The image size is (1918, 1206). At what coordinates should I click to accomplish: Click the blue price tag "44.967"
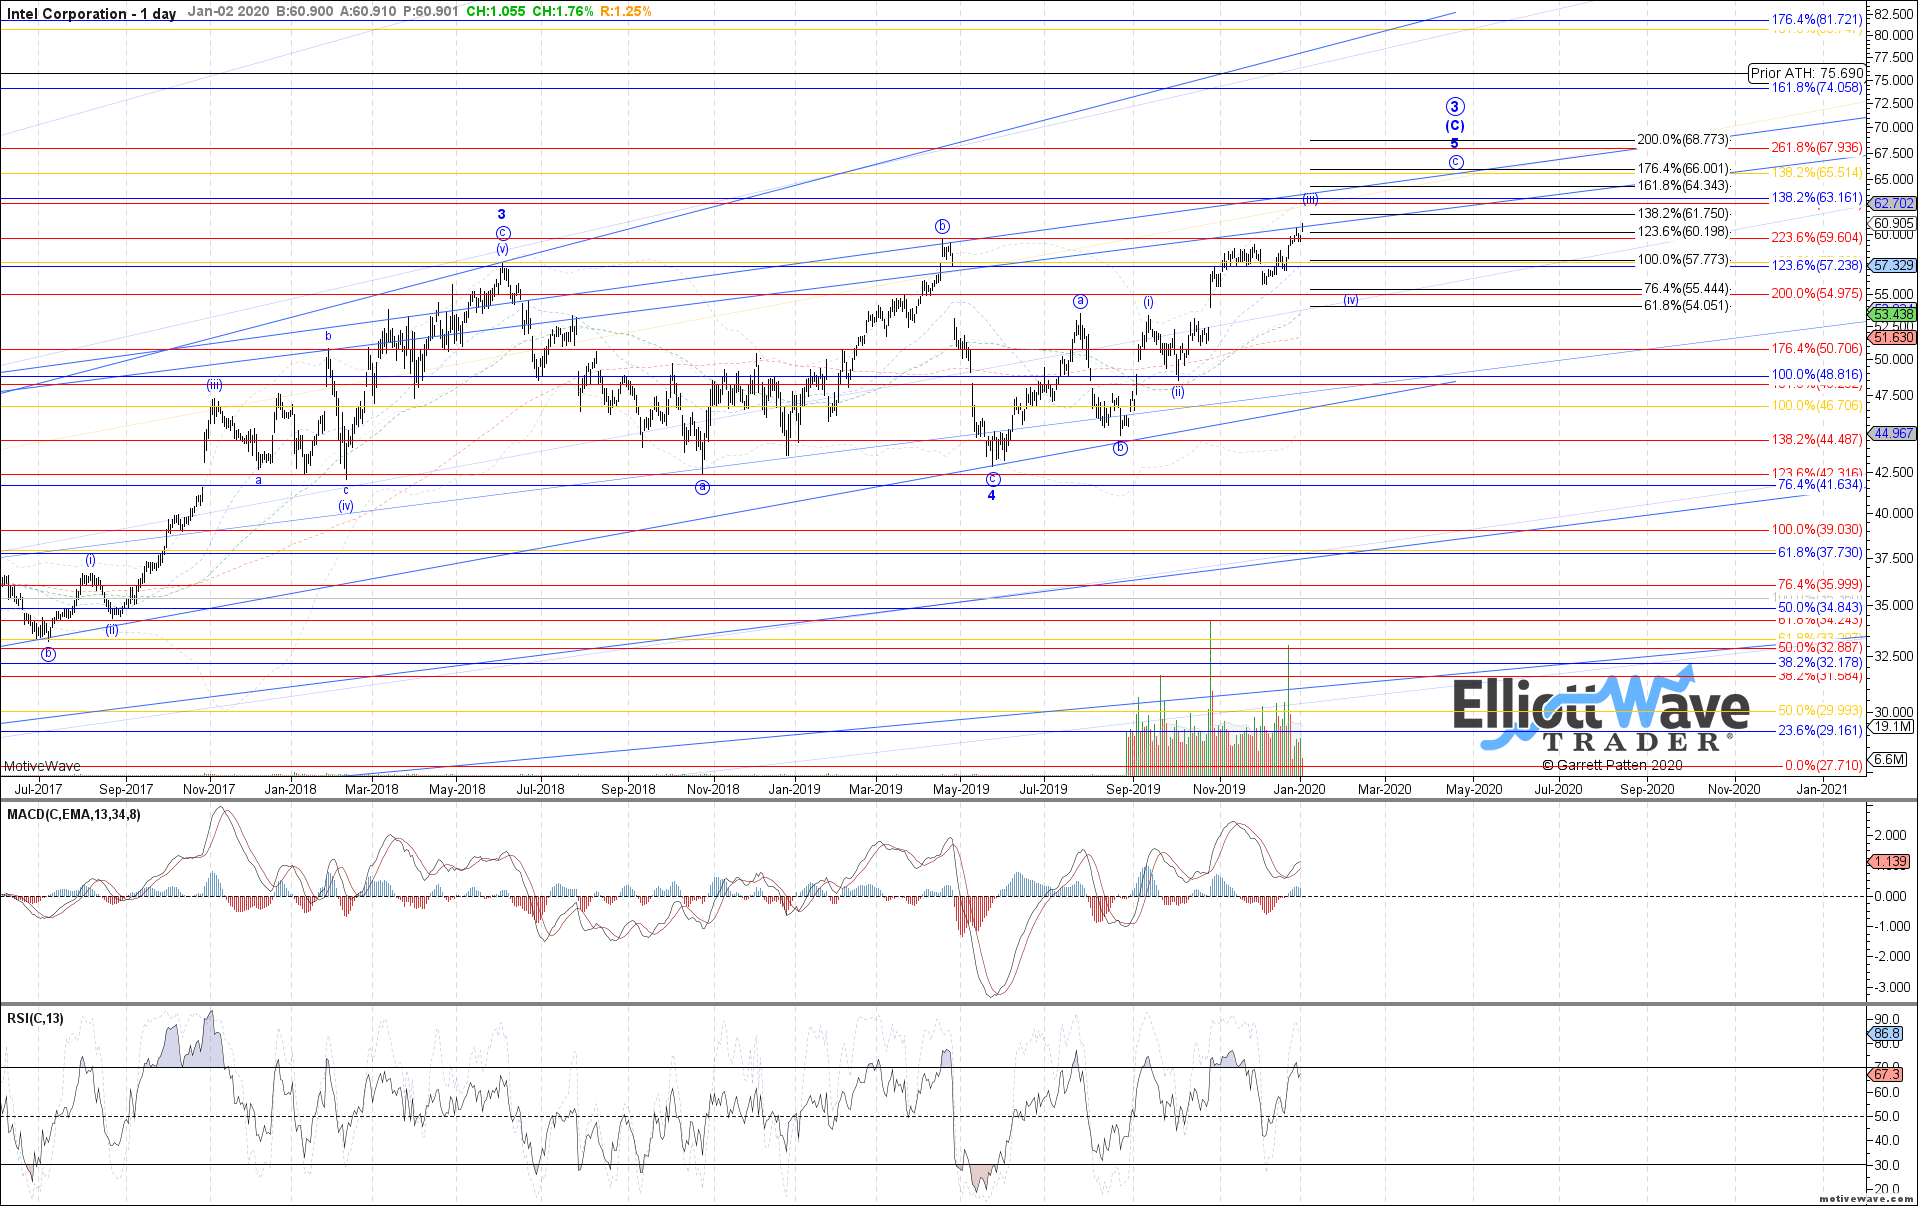[x=1893, y=434]
